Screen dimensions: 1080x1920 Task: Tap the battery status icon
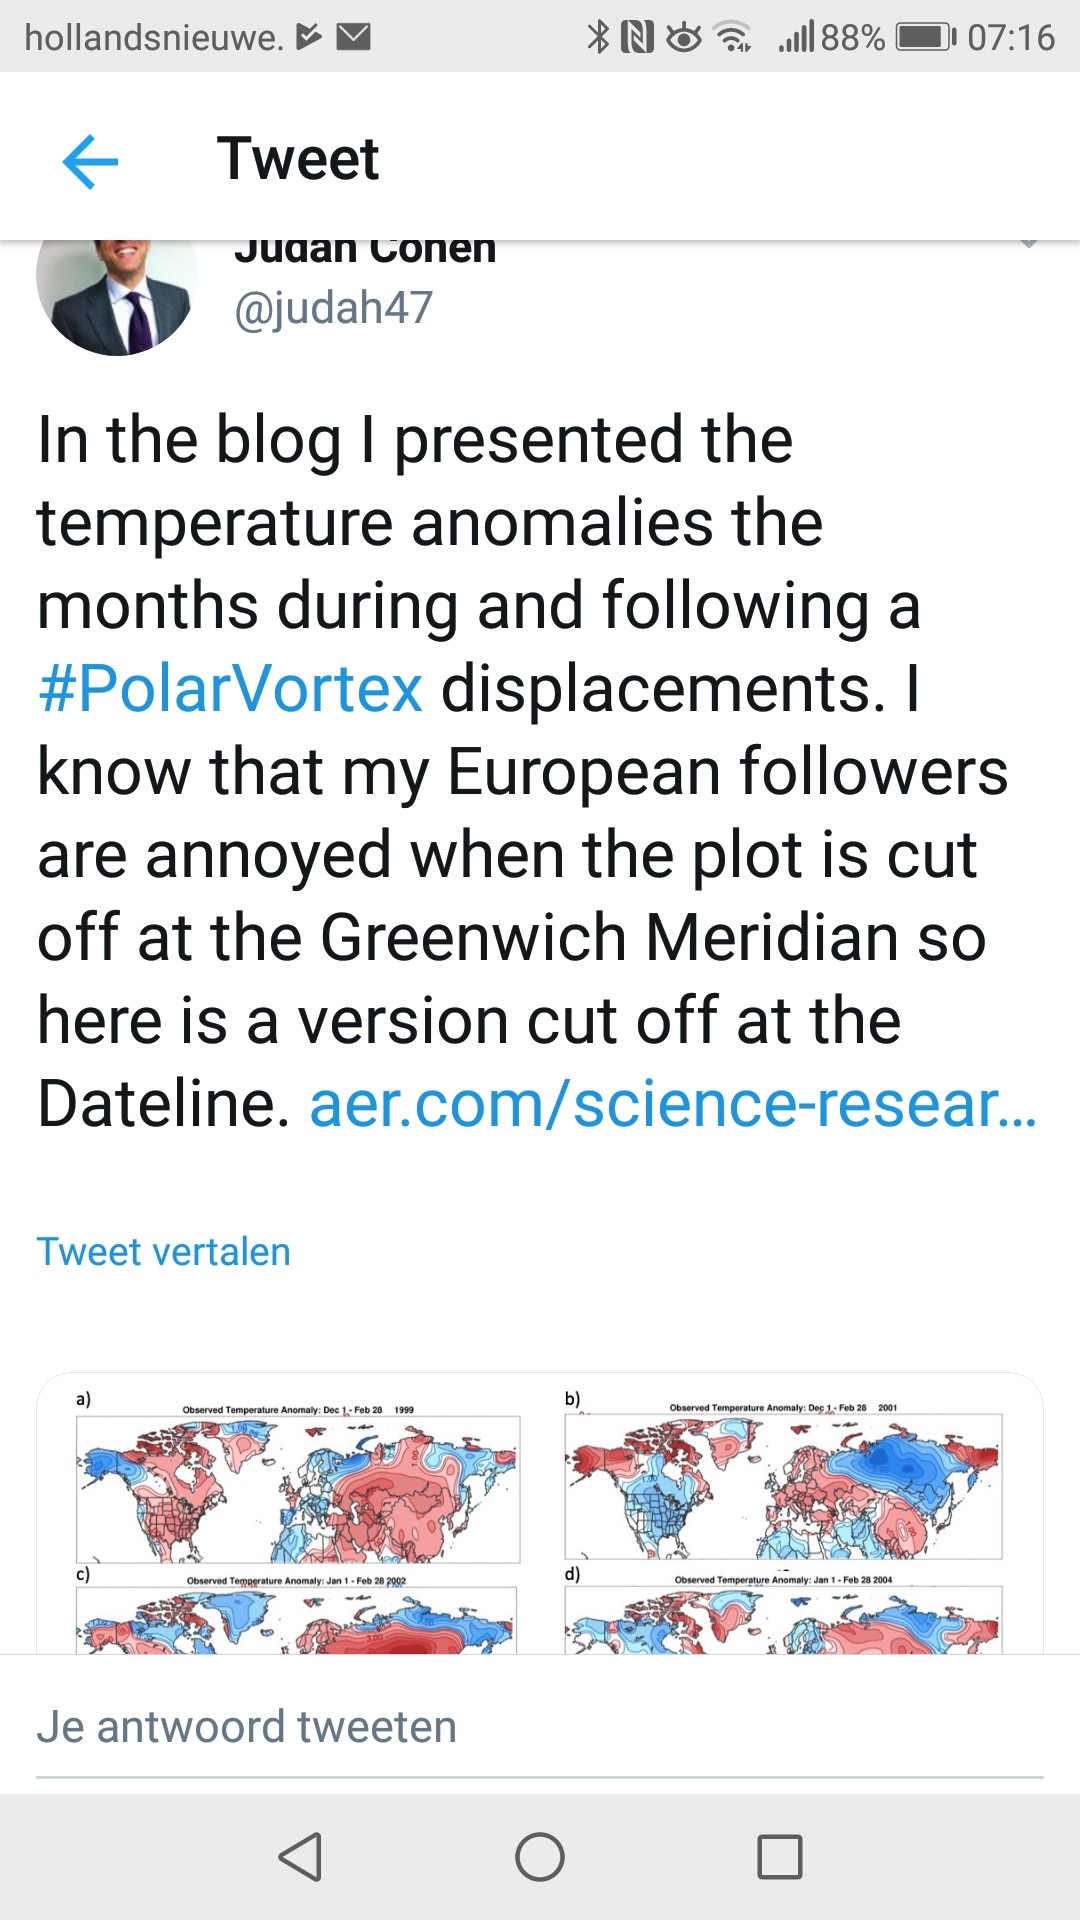click(x=926, y=37)
